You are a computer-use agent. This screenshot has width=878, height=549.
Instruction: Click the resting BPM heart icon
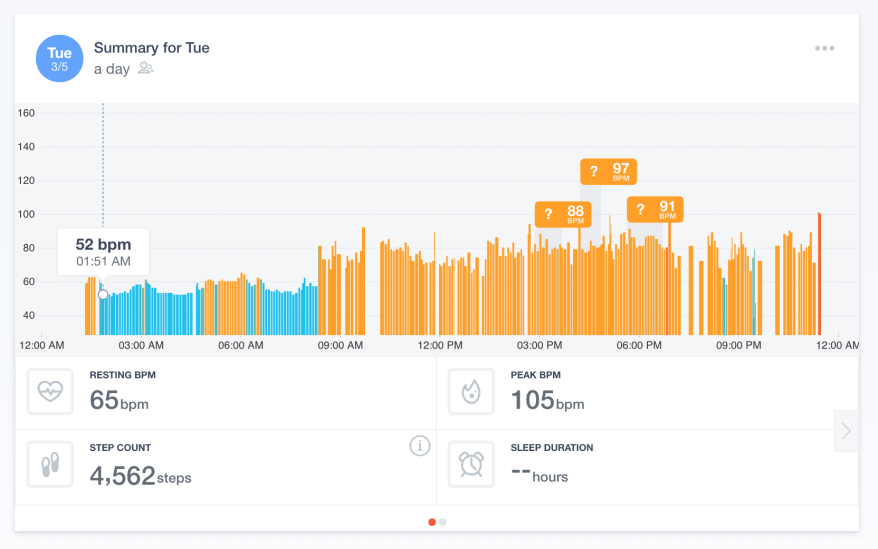click(x=50, y=392)
